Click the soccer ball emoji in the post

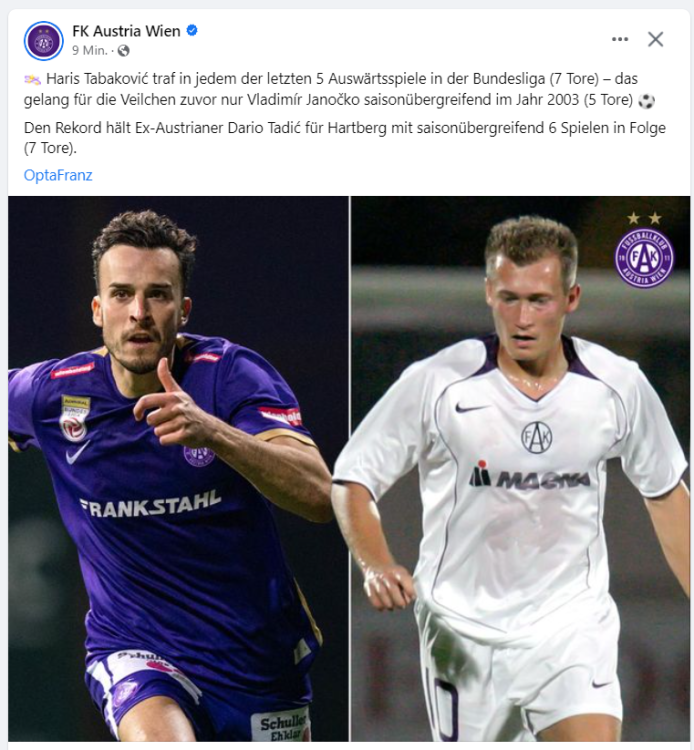647,101
